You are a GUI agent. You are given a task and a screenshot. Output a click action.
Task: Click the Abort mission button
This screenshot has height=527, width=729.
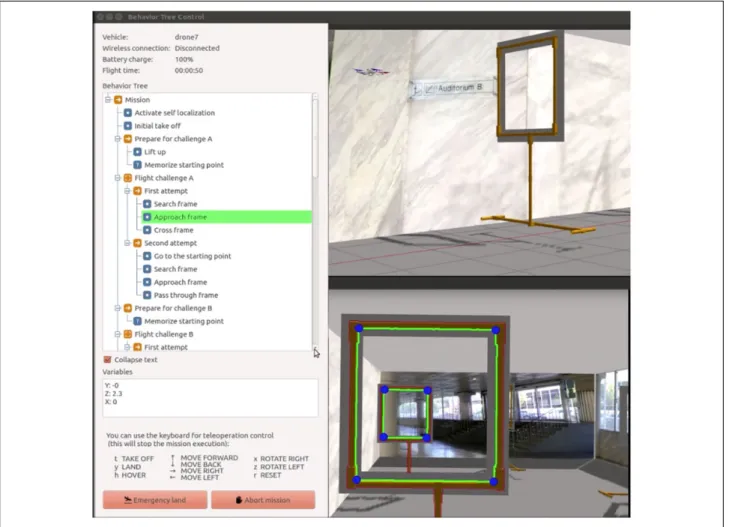click(263, 500)
